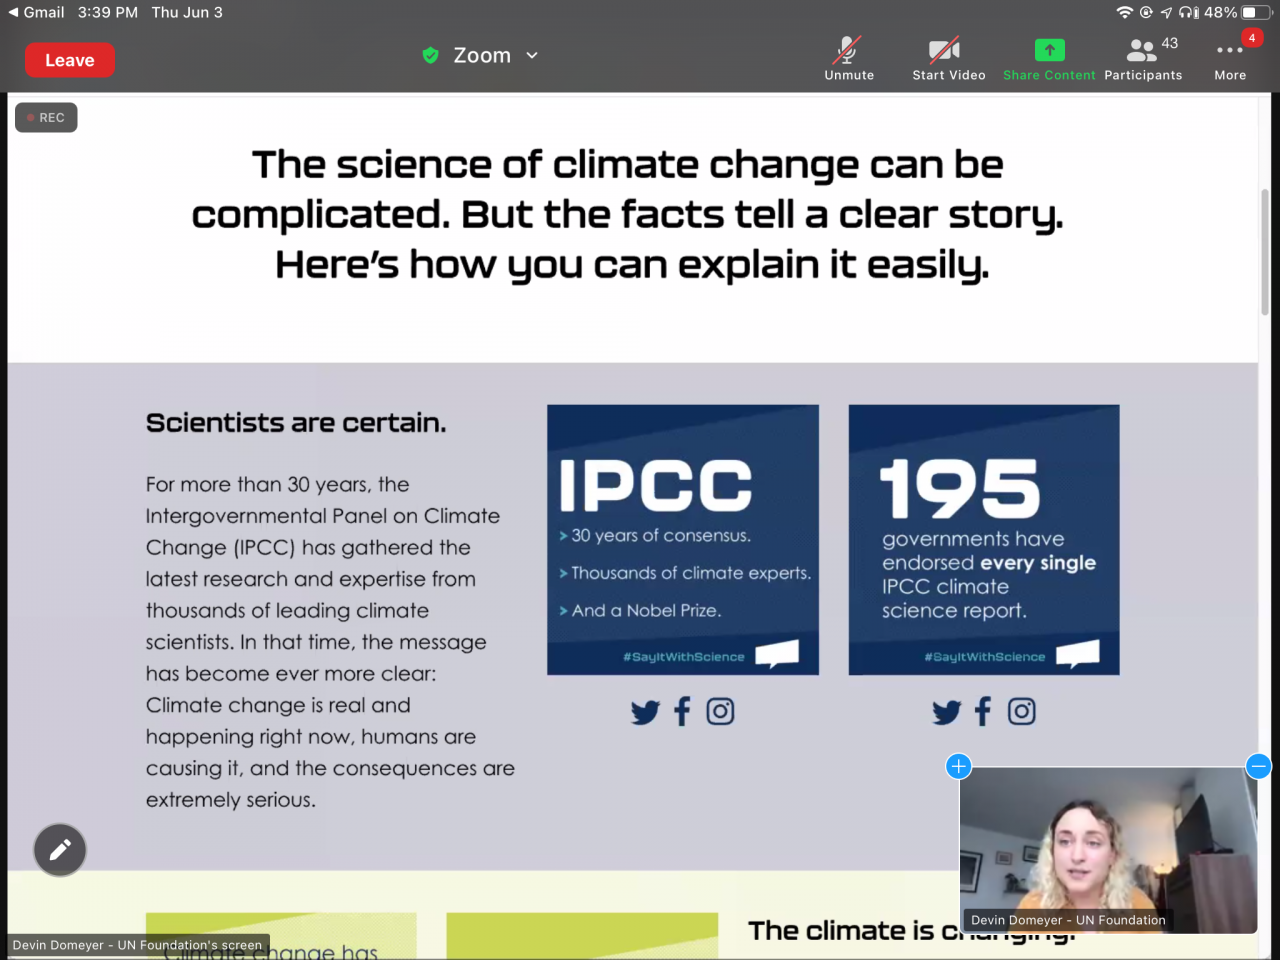Screen dimensions: 1280x960
Task: Tap the red 4 notification badge
Action: click(x=1252, y=38)
